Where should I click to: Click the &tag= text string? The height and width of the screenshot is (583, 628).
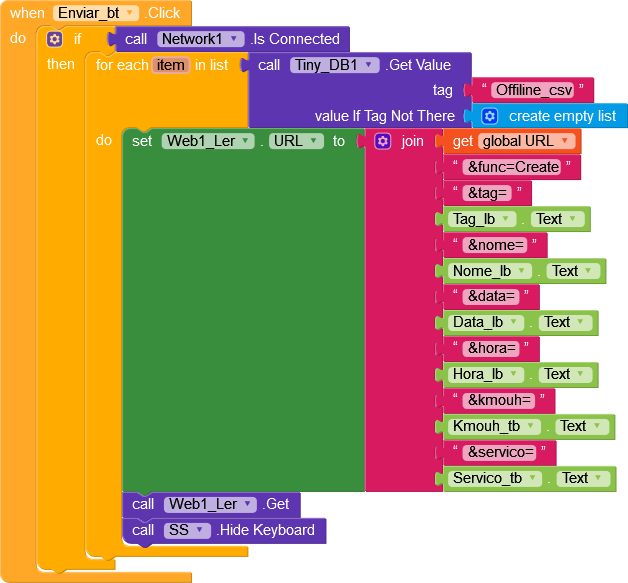(487, 193)
